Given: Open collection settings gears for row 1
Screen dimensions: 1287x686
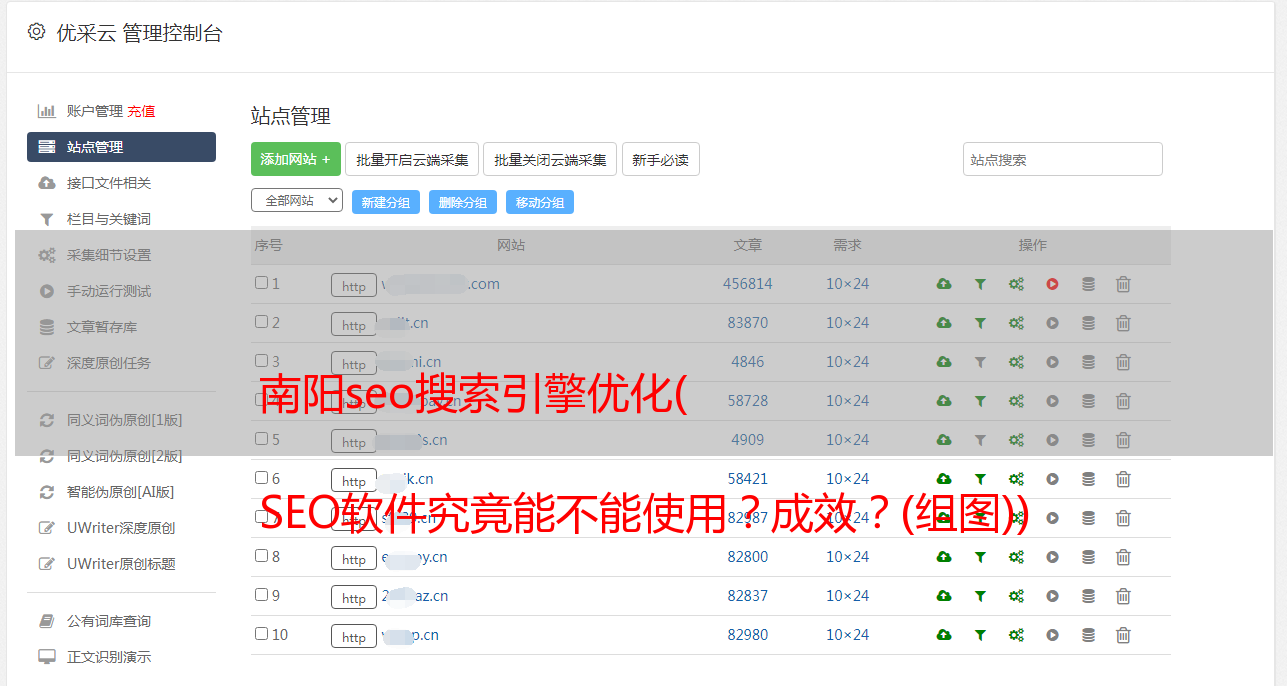Looking at the screenshot, I should pyautogui.click(x=1016, y=284).
